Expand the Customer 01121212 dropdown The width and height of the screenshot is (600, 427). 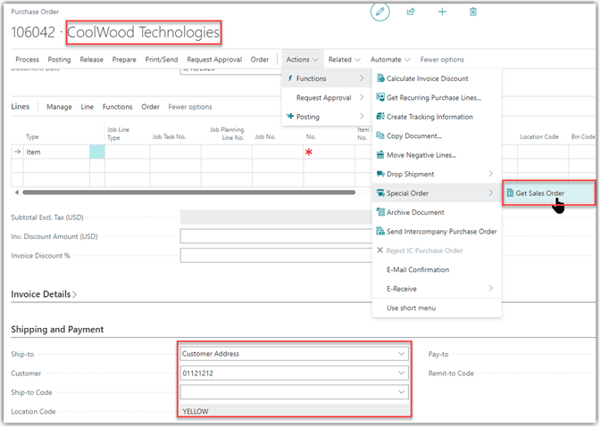(x=401, y=373)
